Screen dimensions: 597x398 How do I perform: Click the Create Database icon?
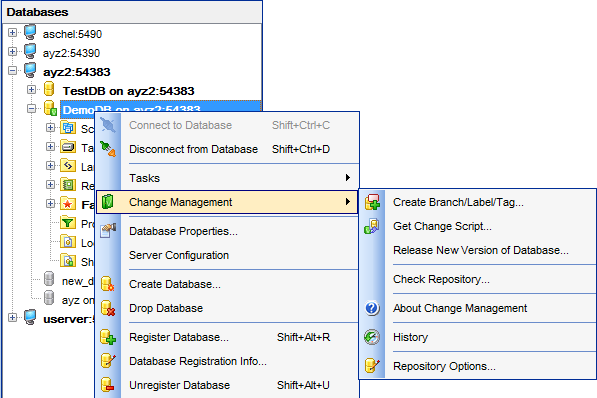[x=108, y=284]
